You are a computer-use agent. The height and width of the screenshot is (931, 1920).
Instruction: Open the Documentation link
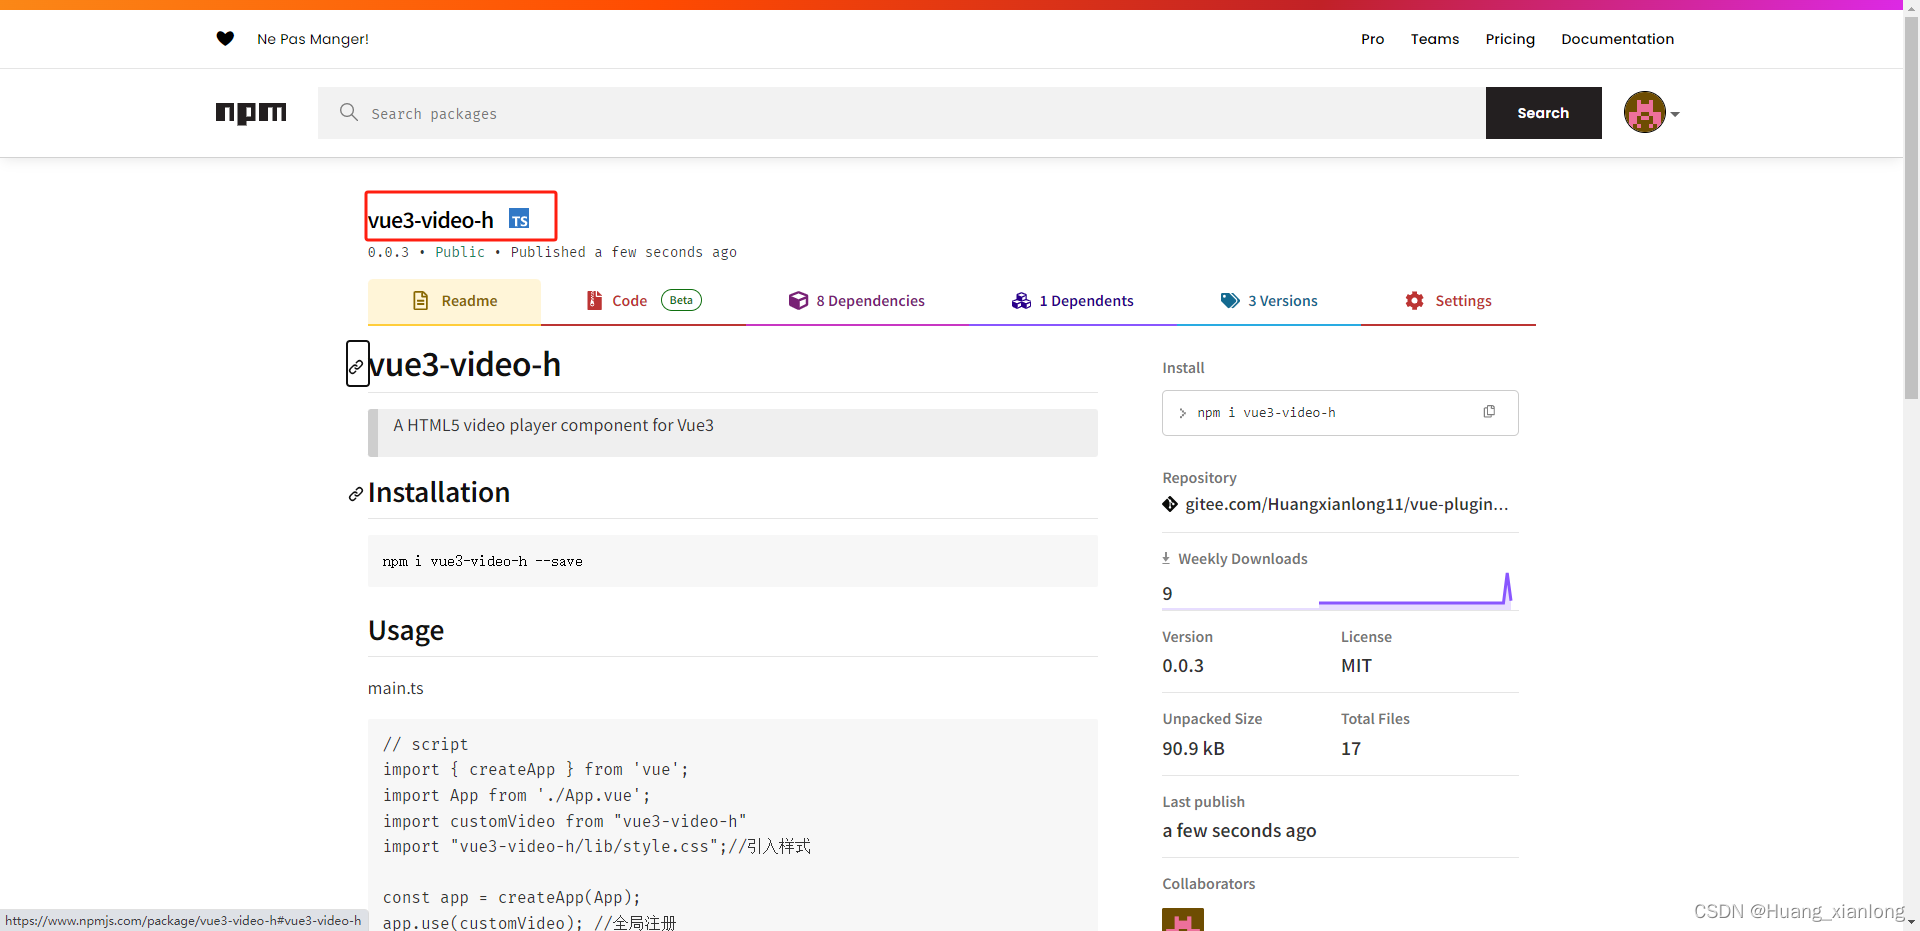pos(1617,39)
